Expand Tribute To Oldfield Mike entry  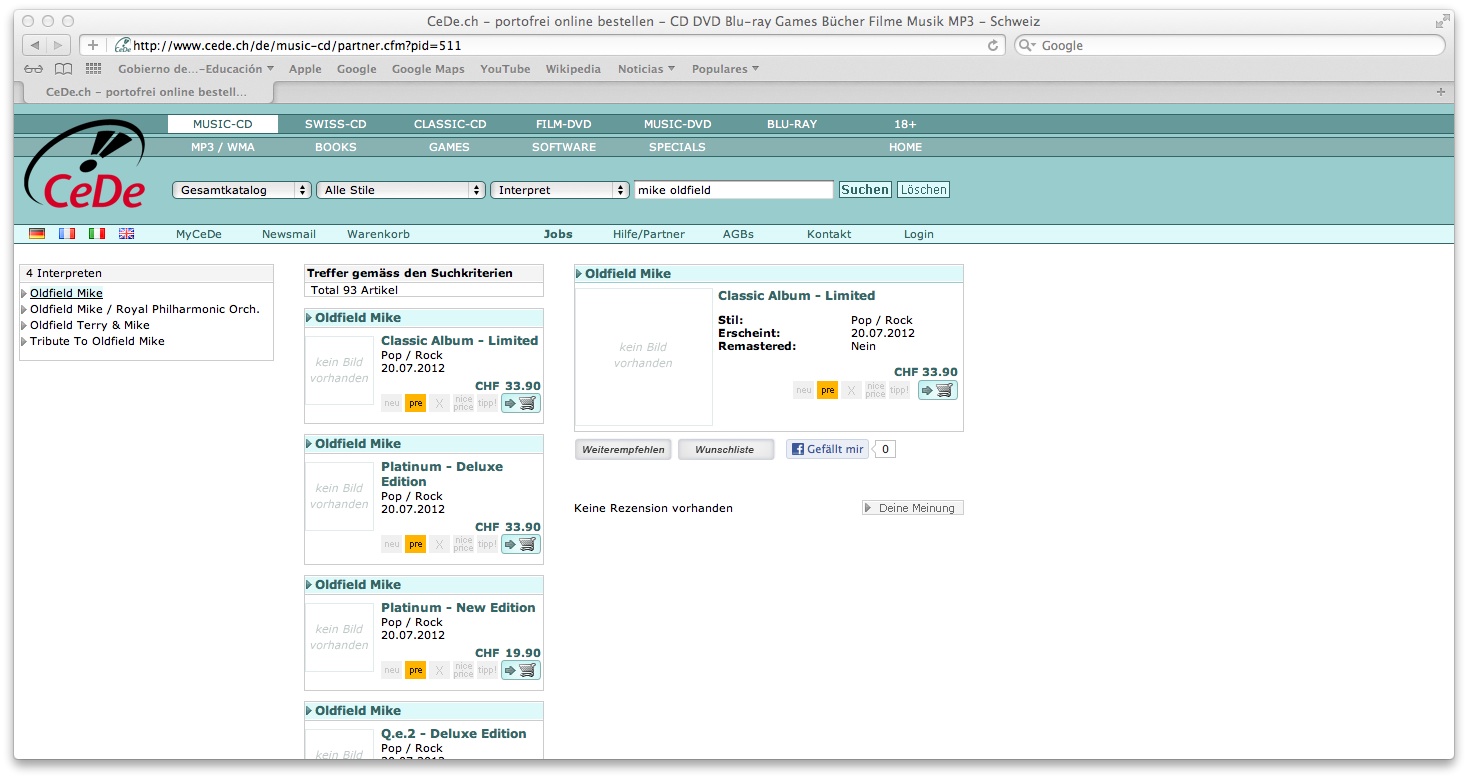click(x=24, y=341)
